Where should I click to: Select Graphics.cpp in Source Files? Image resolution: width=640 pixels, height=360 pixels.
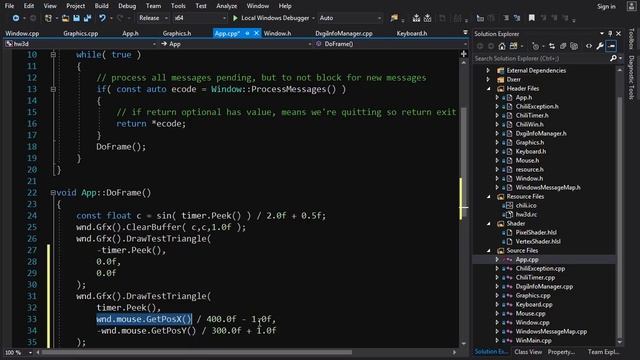coord(533,296)
